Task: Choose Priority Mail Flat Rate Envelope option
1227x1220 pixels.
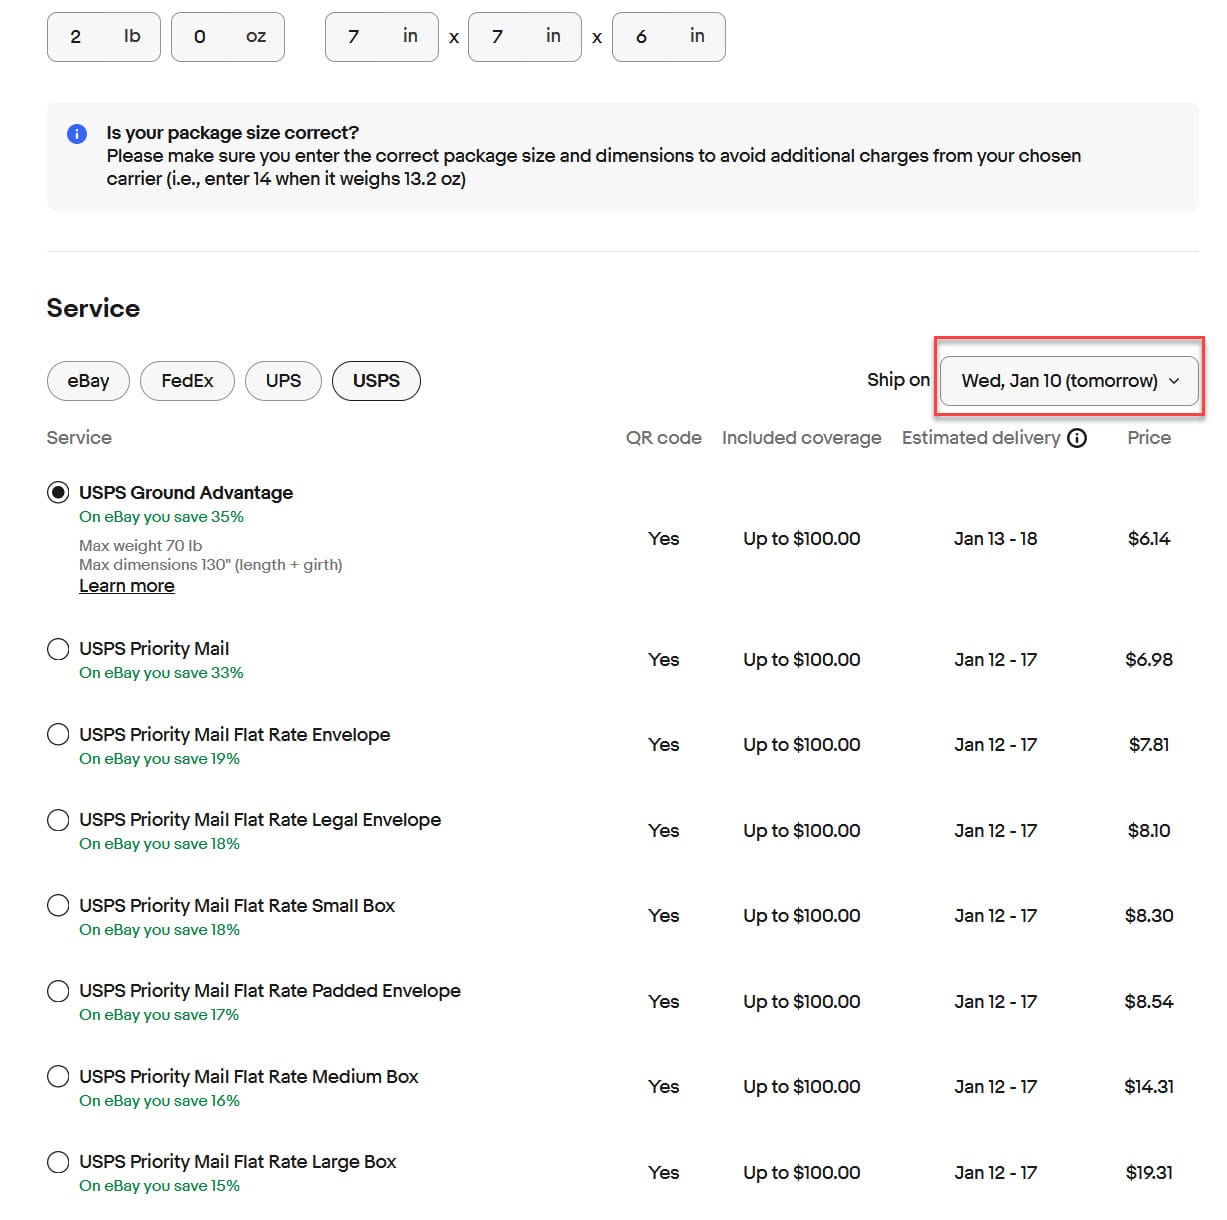Action: click(x=58, y=734)
